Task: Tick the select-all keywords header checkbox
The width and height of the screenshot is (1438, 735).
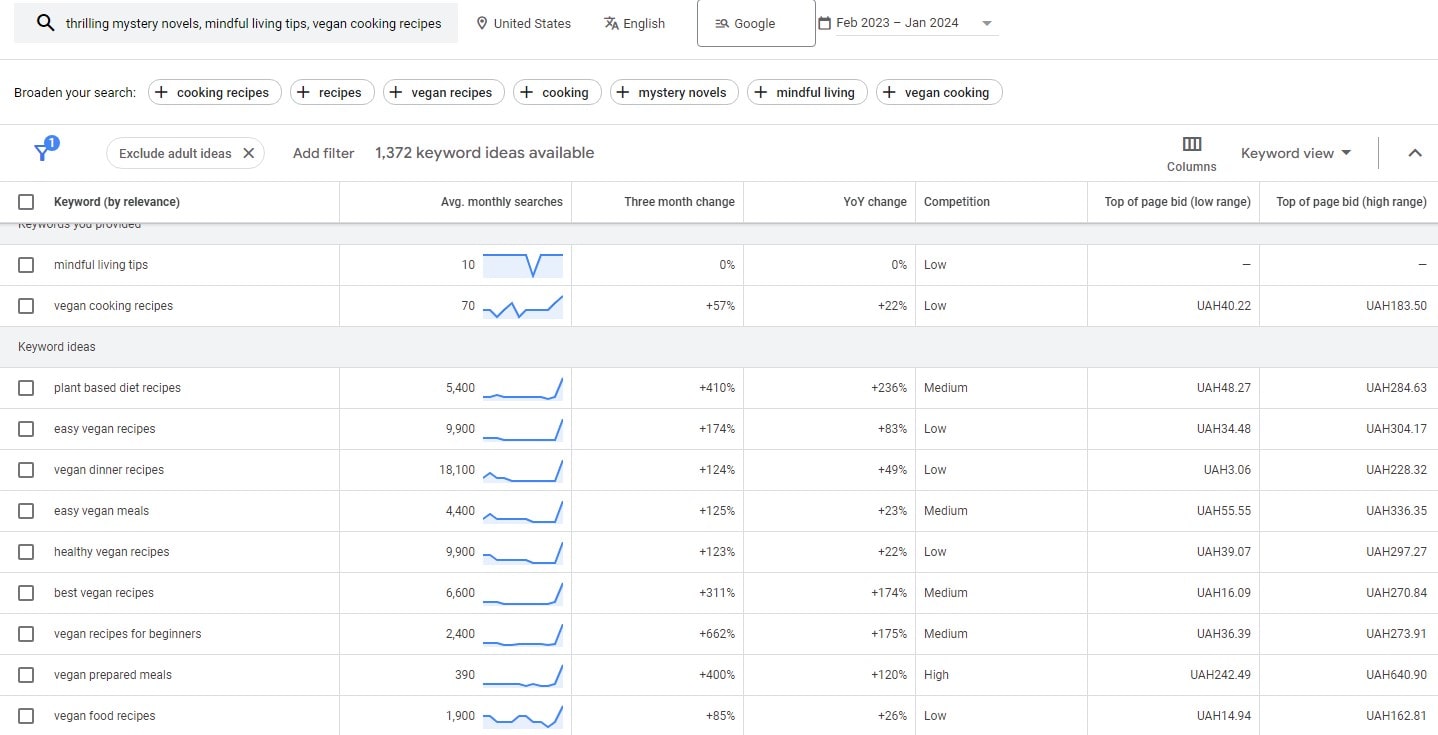Action: 26,202
